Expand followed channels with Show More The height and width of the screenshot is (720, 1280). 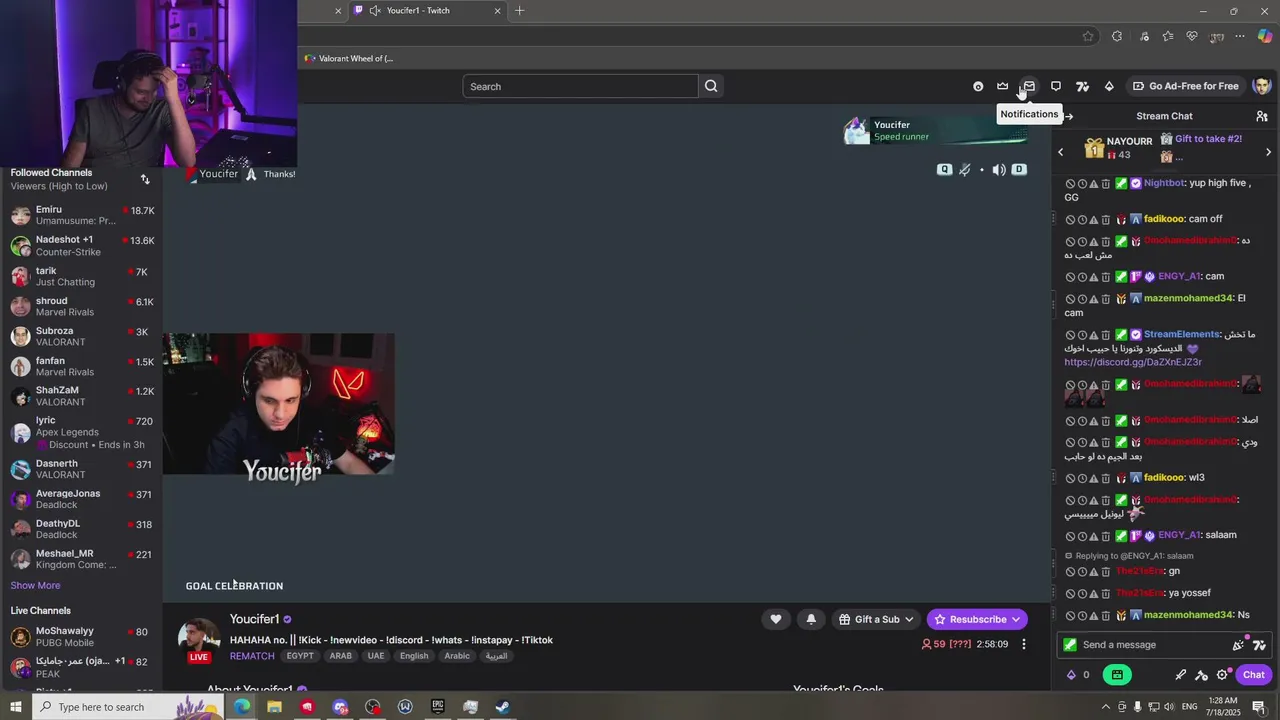(x=35, y=585)
